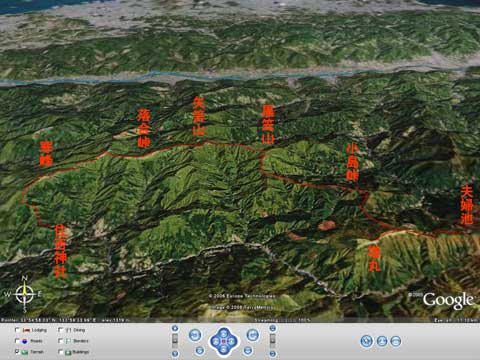The width and height of the screenshot is (480, 360).
Task: Enable the Dining layer checkbox
Action: point(61,330)
